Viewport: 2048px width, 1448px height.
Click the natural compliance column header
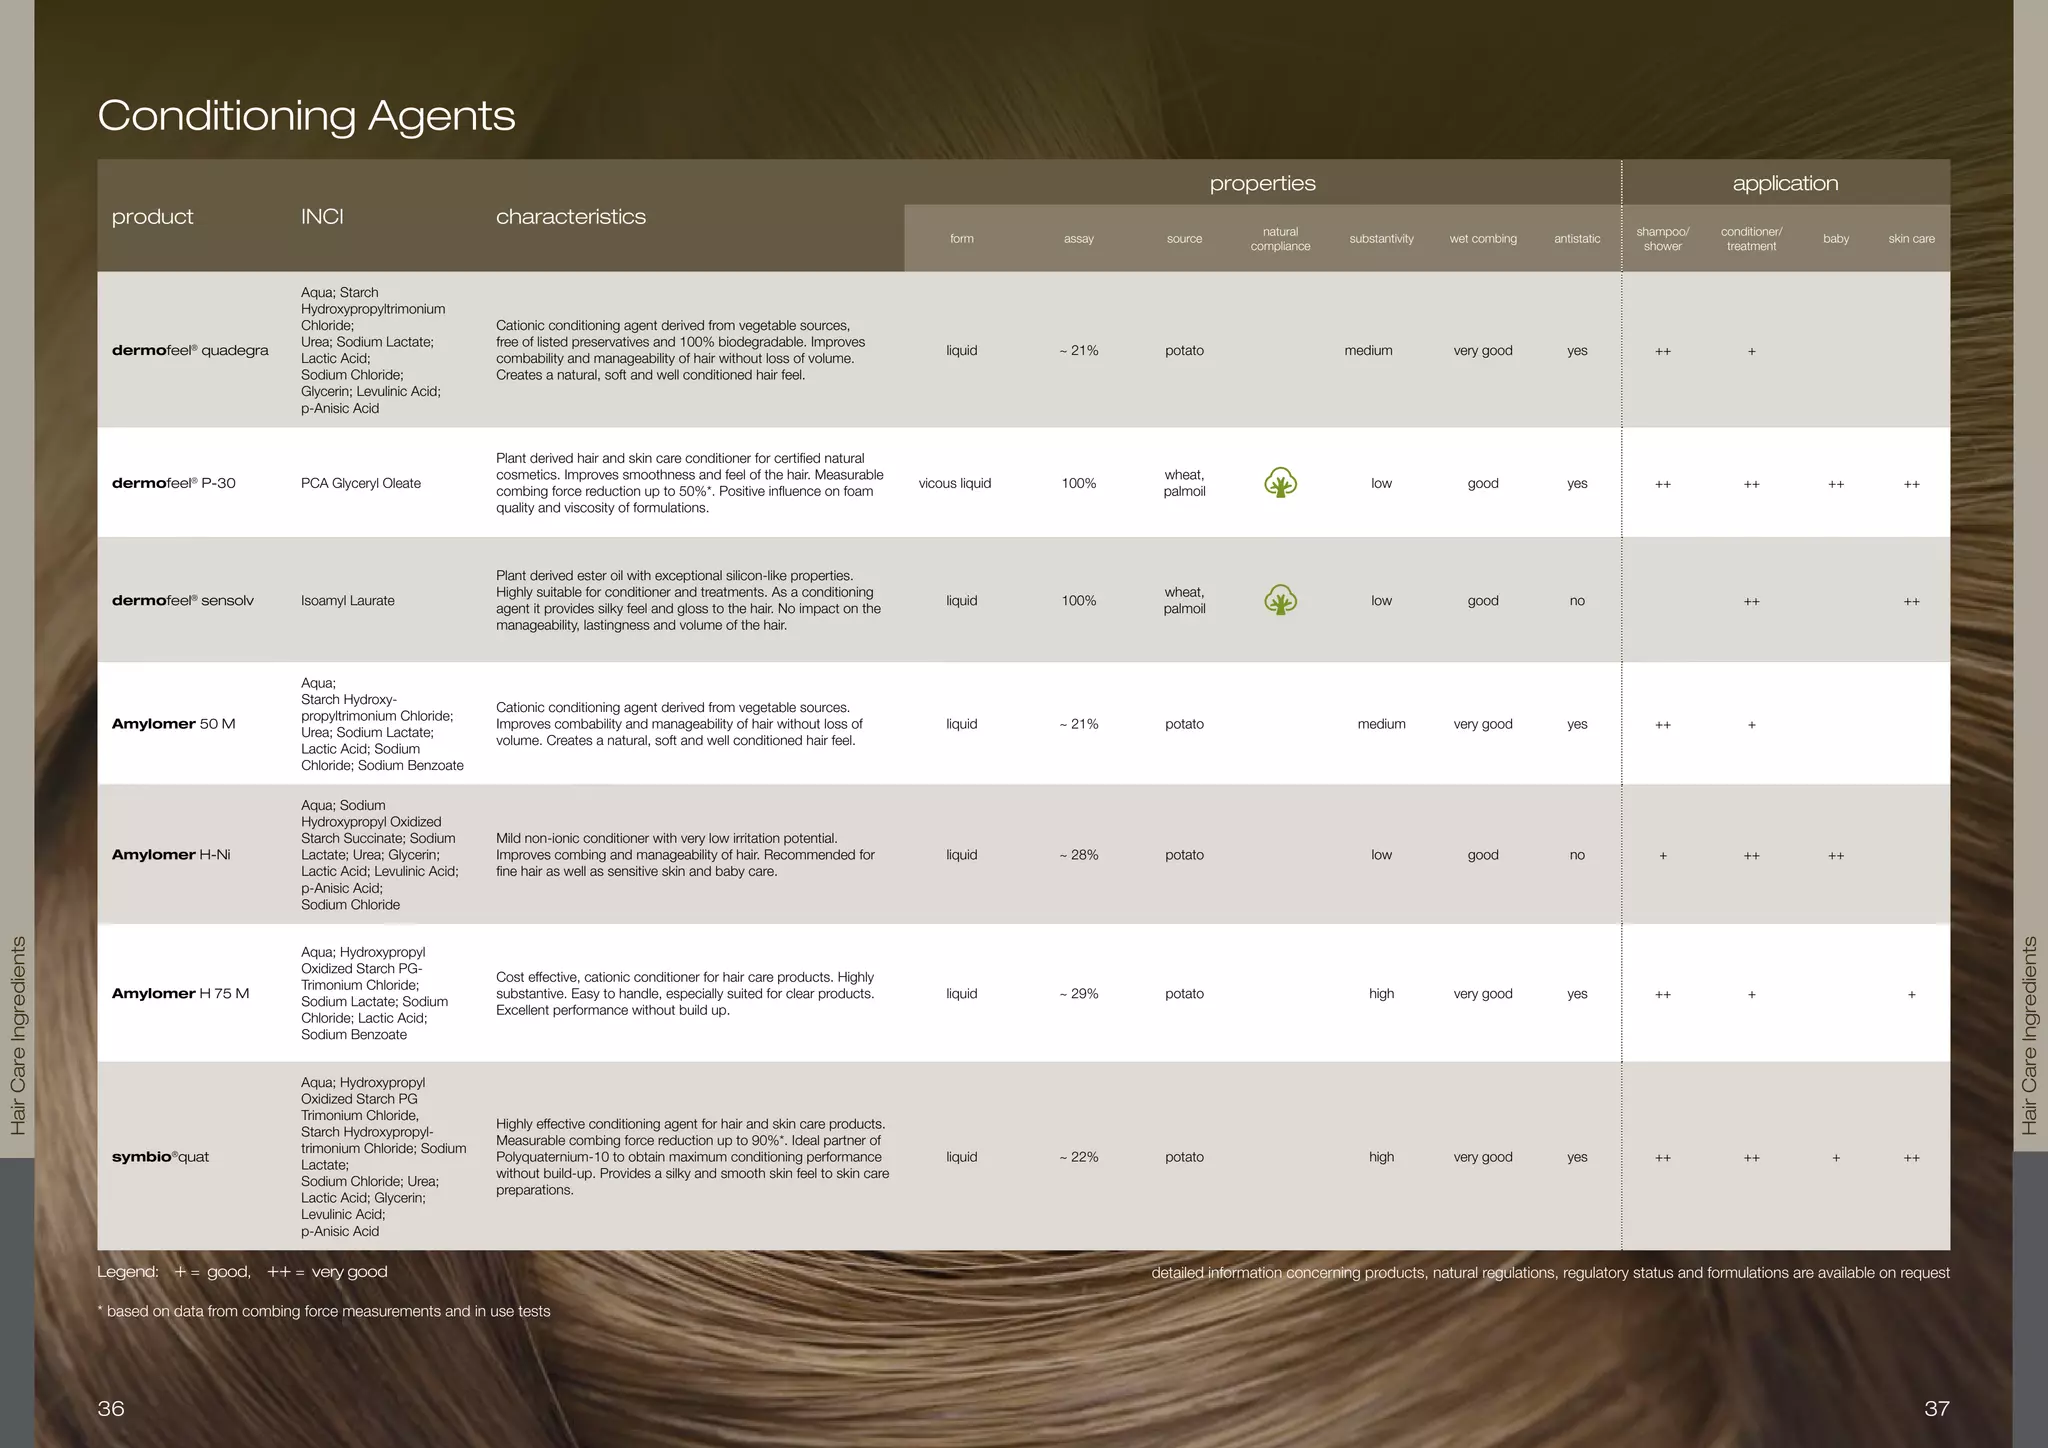pyautogui.click(x=1280, y=239)
